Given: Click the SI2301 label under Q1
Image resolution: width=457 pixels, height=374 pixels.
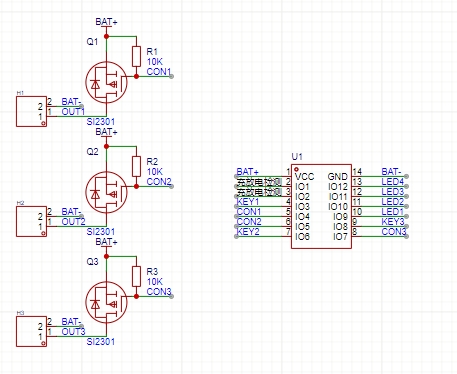Looking at the screenshot, I should pos(101,122).
